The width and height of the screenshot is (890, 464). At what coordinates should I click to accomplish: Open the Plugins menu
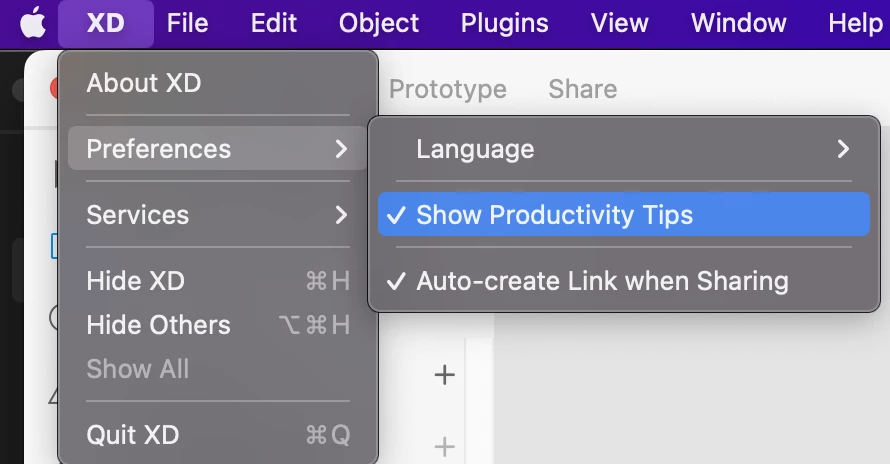pyautogui.click(x=505, y=24)
